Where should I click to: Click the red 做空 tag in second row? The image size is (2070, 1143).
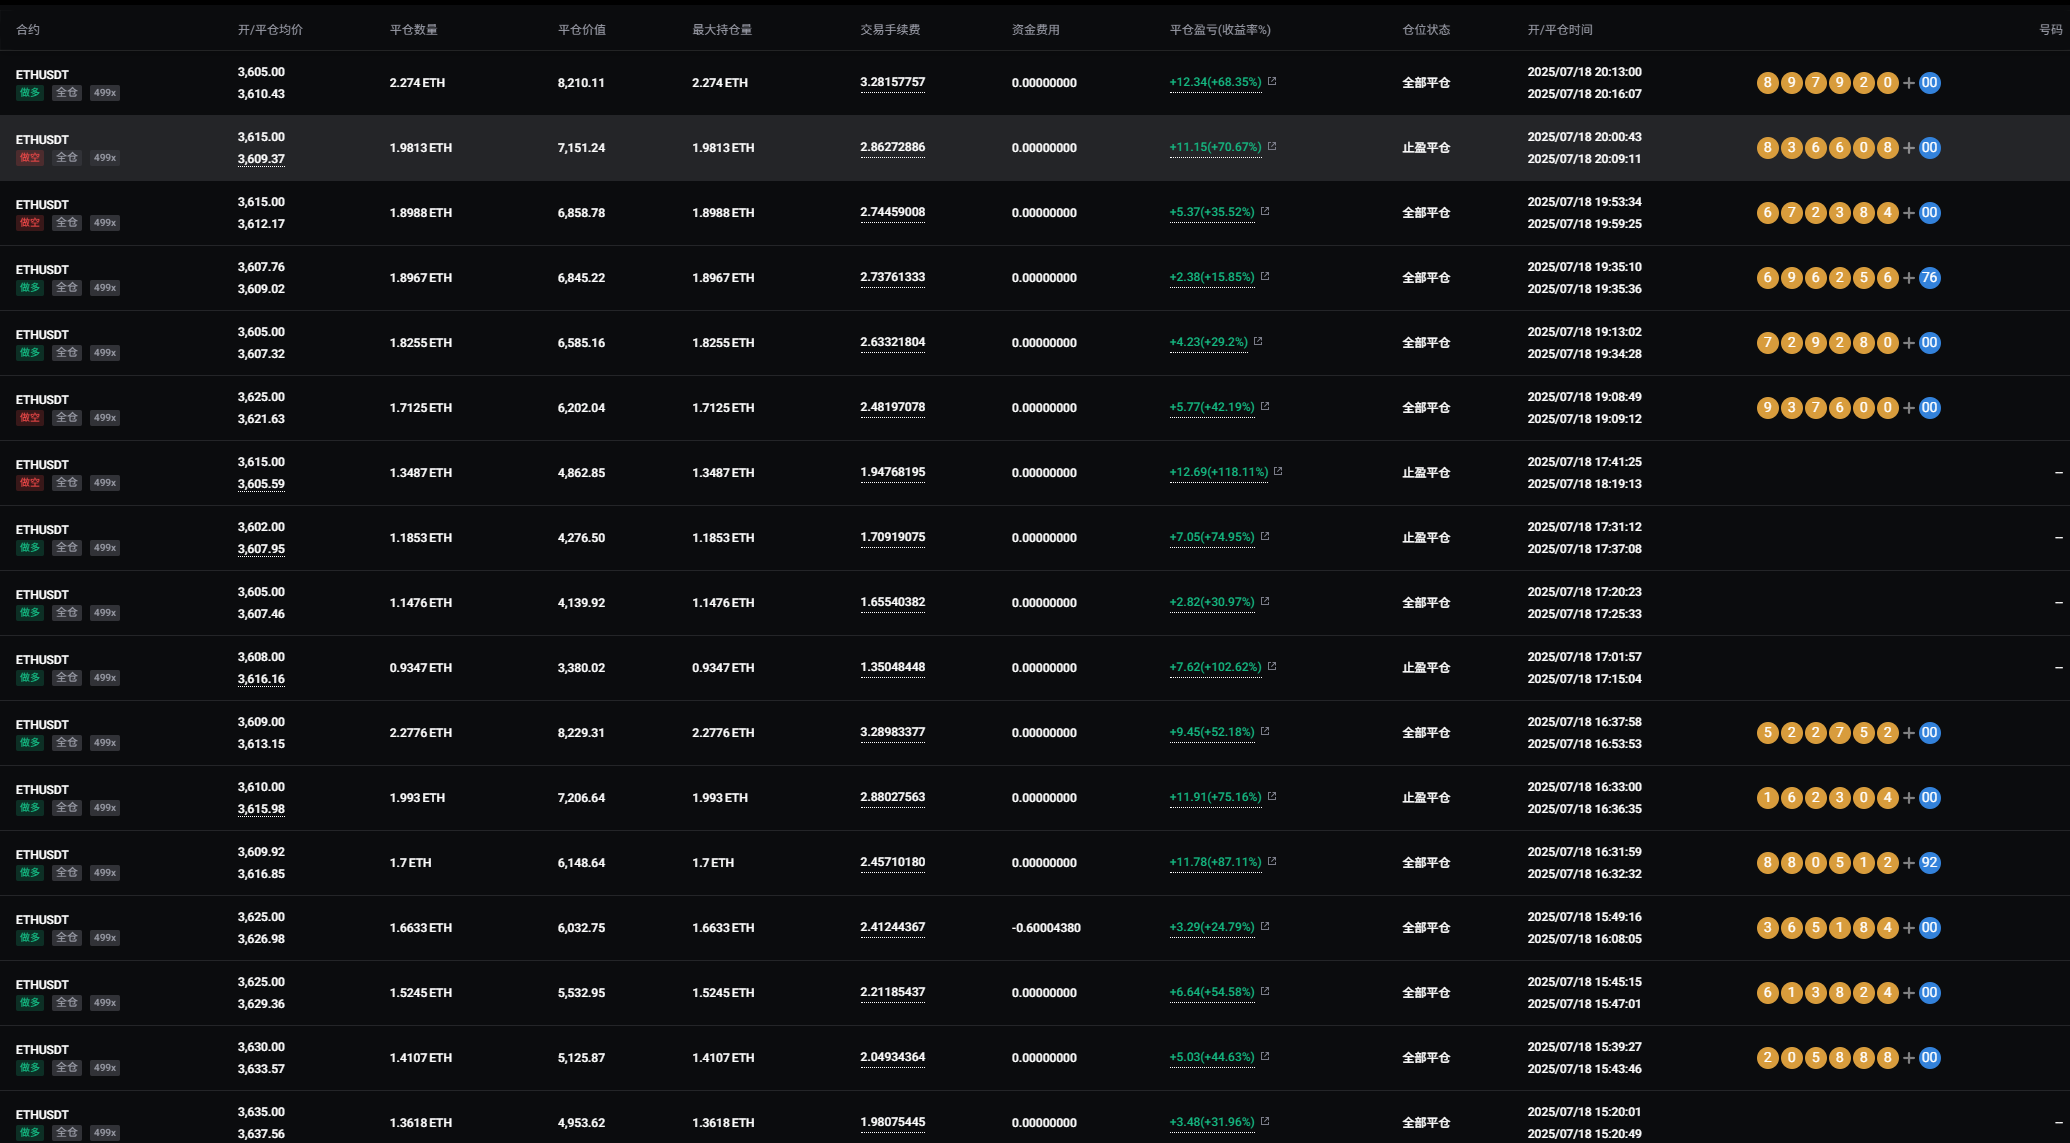(x=30, y=158)
